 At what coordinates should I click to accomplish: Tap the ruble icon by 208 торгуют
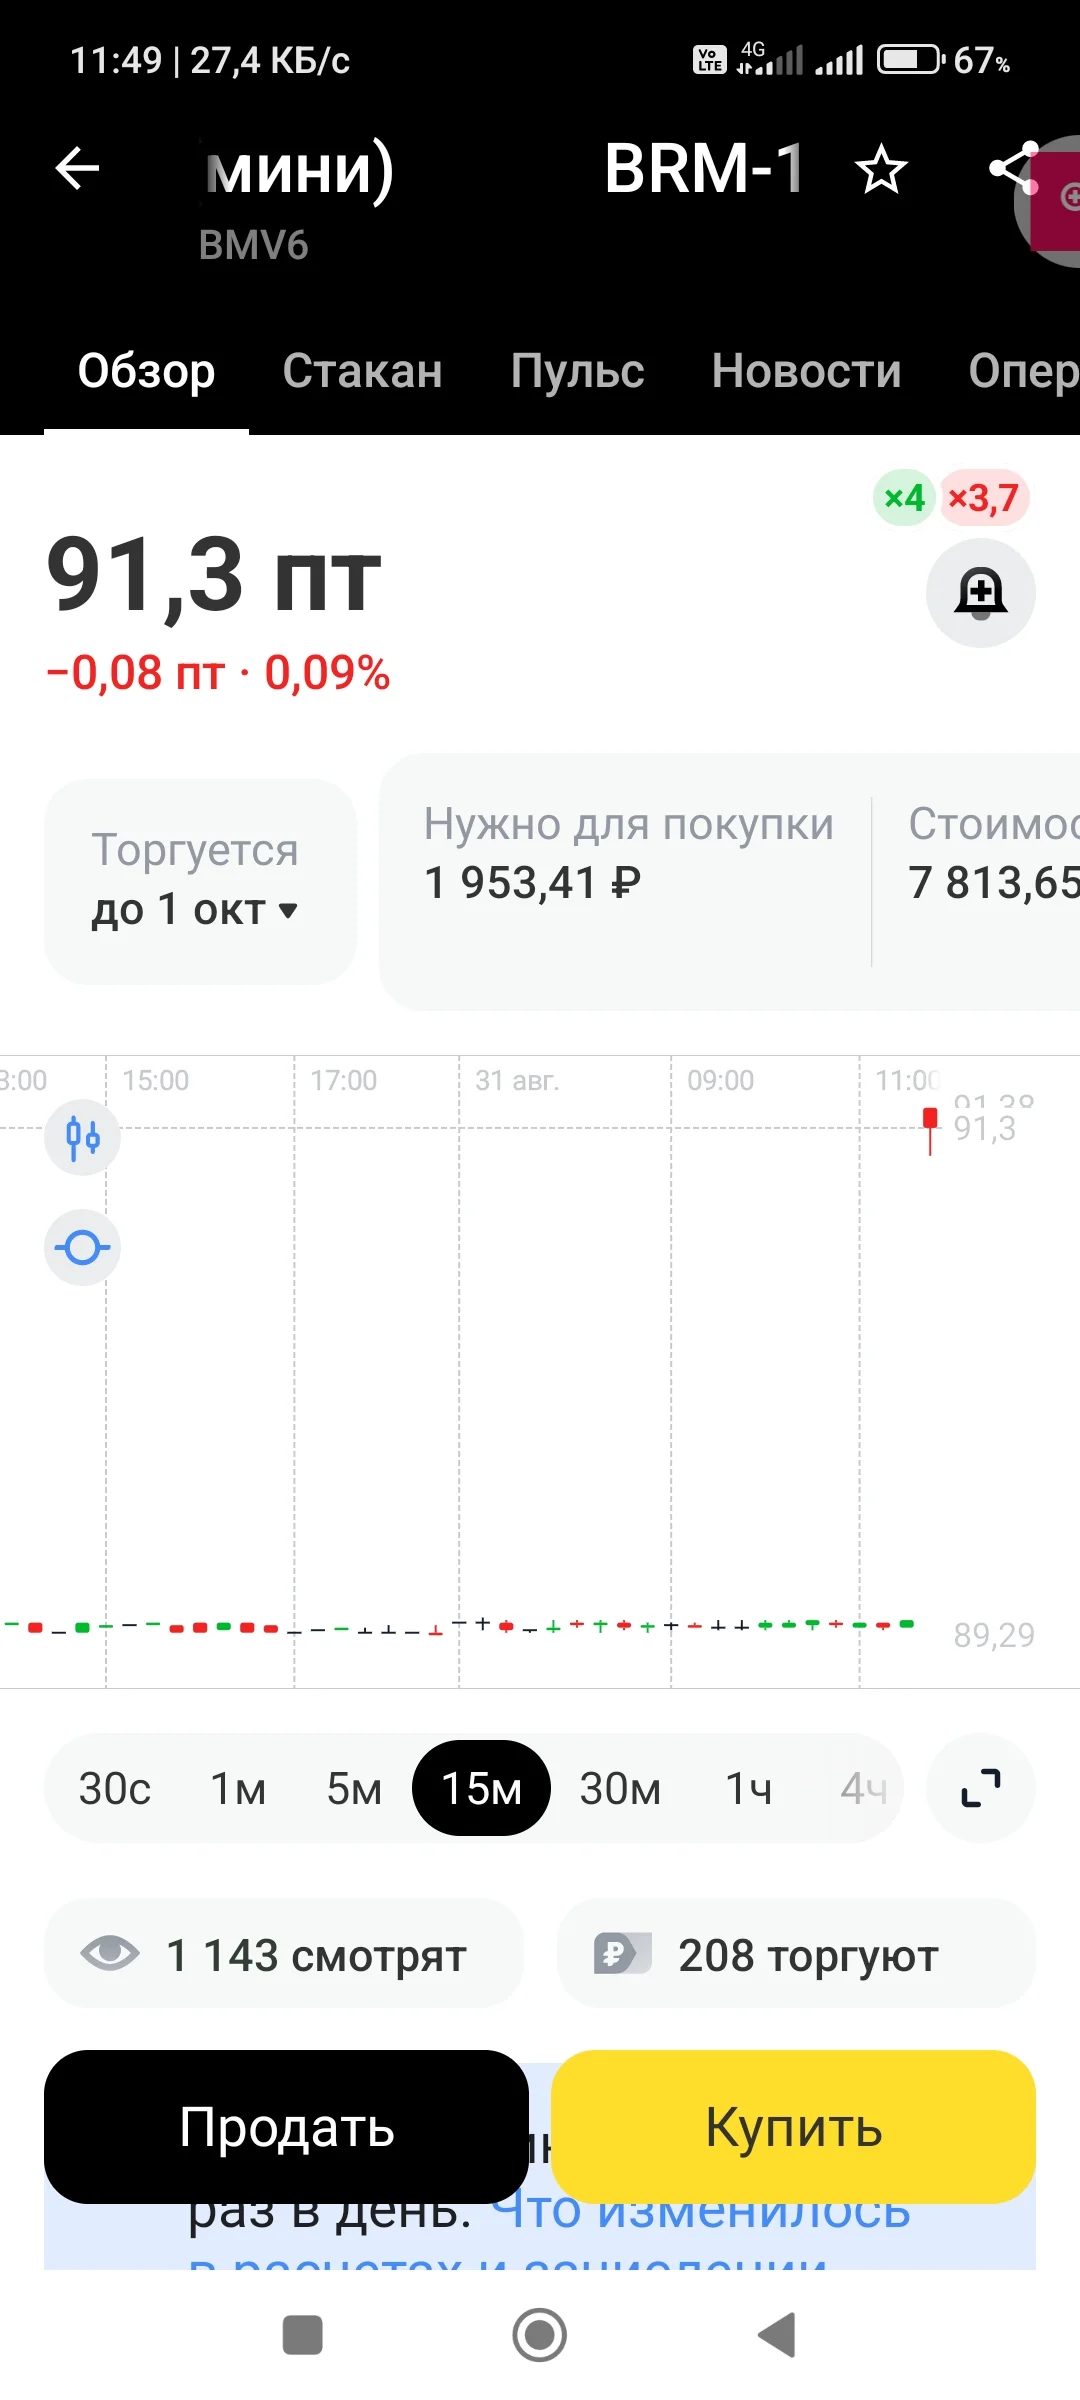[x=622, y=1952]
